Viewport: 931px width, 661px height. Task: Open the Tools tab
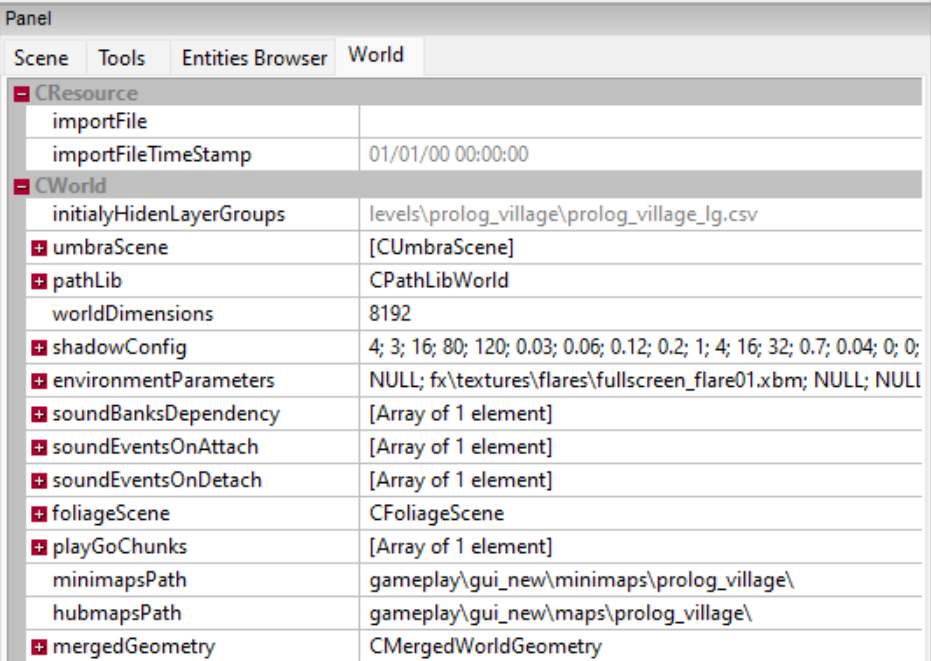pyautogui.click(x=121, y=58)
